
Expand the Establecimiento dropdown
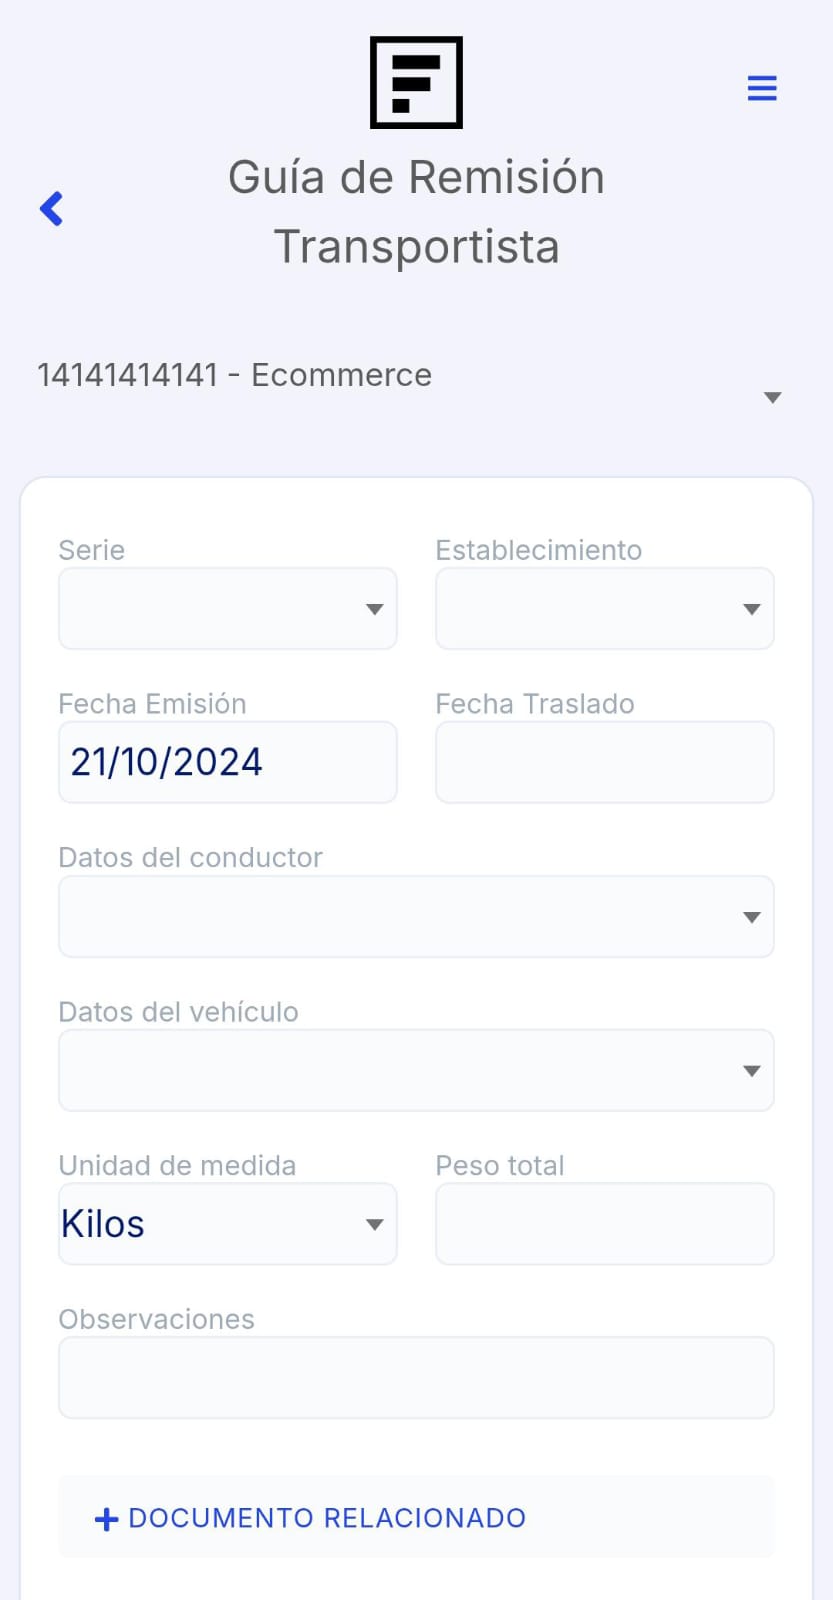click(x=604, y=609)
